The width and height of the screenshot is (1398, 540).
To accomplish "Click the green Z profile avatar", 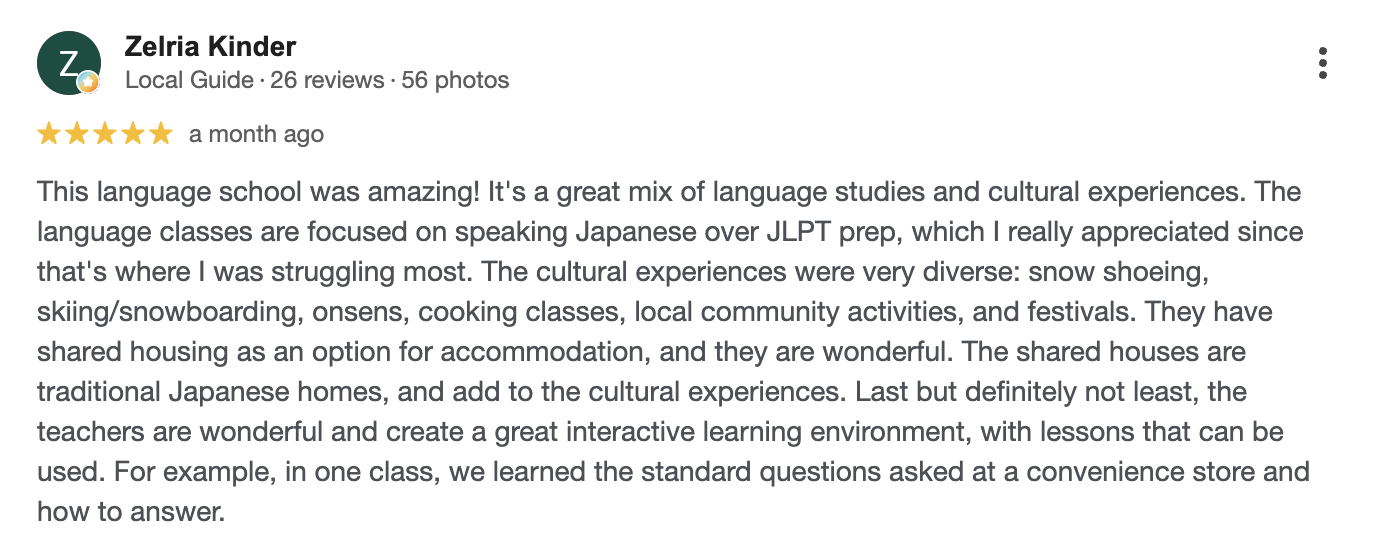I will [x=67, y=62].
